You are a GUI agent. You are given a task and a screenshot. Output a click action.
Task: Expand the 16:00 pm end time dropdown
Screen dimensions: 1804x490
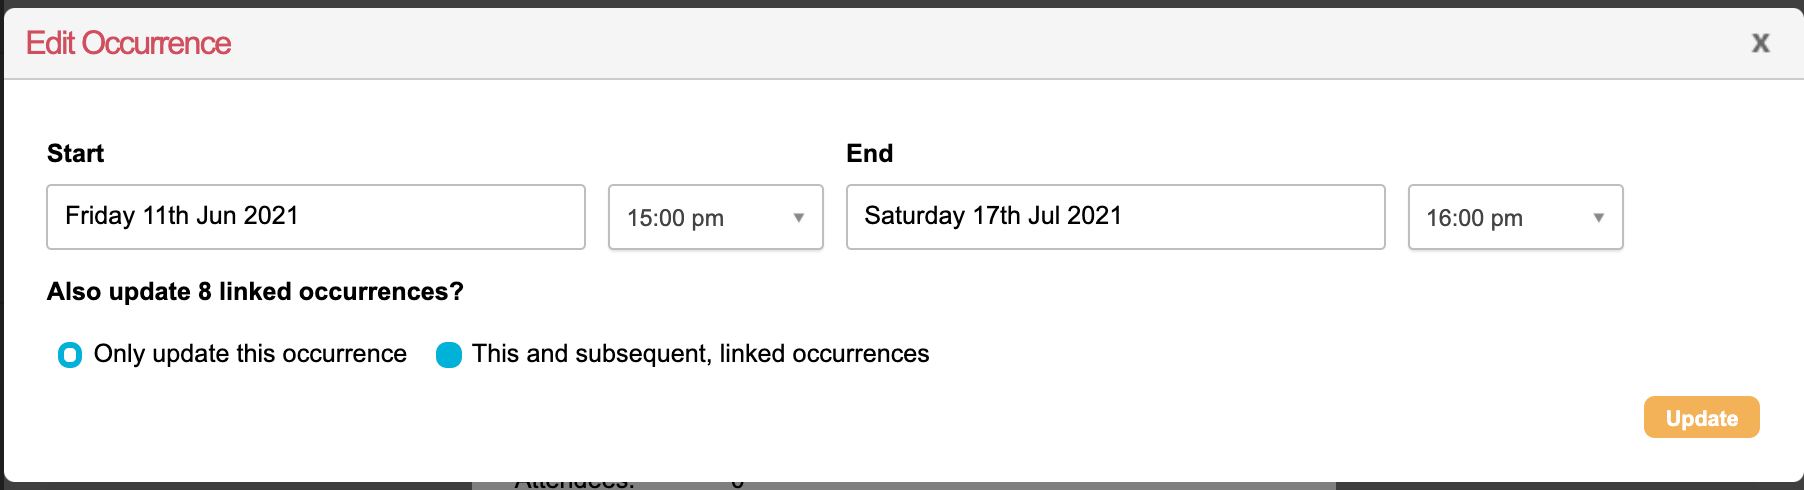coord(1500,217)
